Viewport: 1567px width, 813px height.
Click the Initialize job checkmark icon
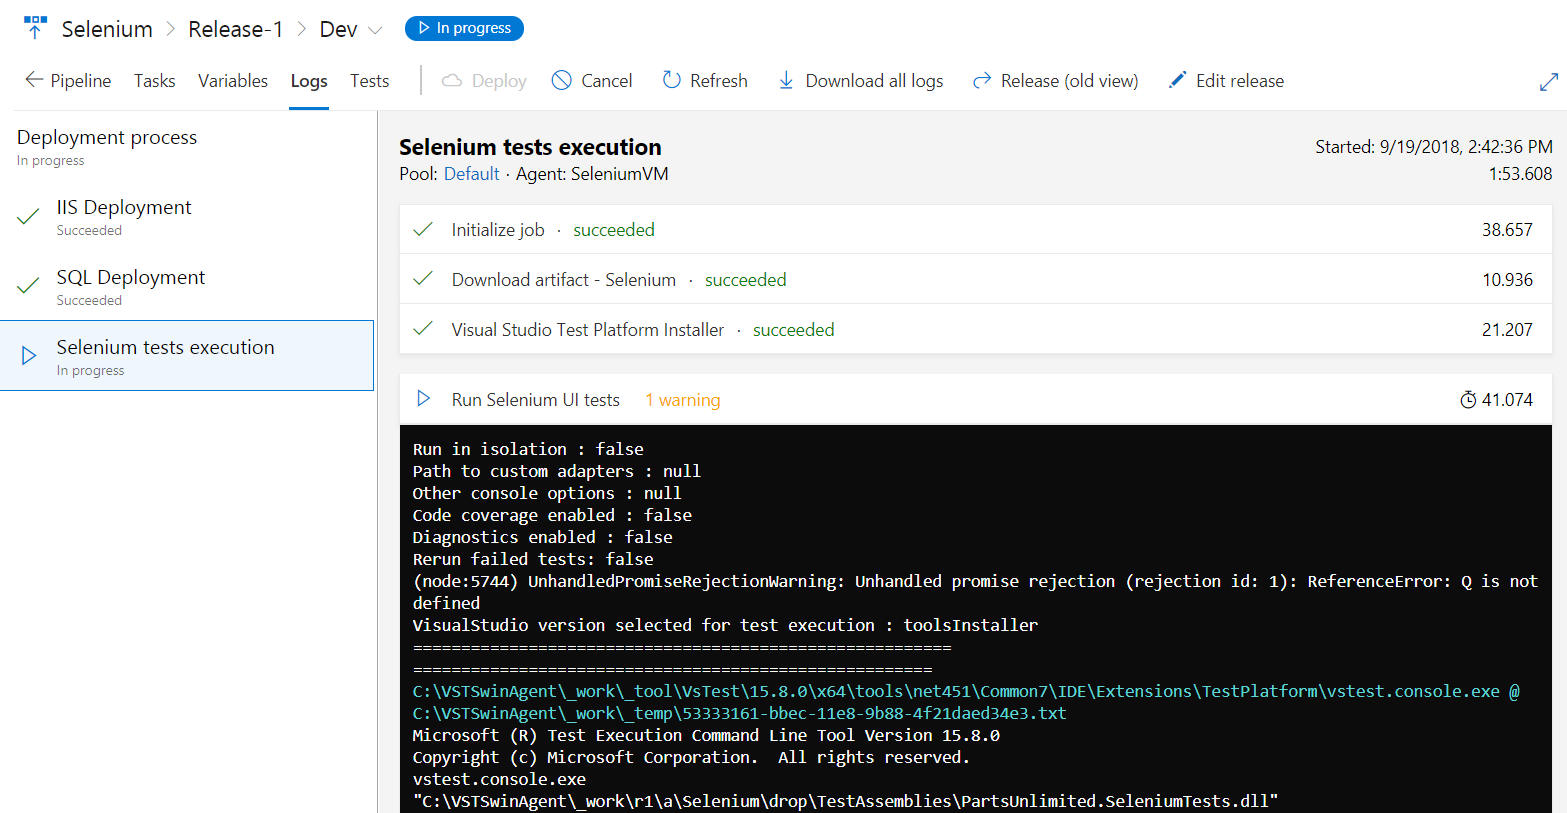click(423, 229)
